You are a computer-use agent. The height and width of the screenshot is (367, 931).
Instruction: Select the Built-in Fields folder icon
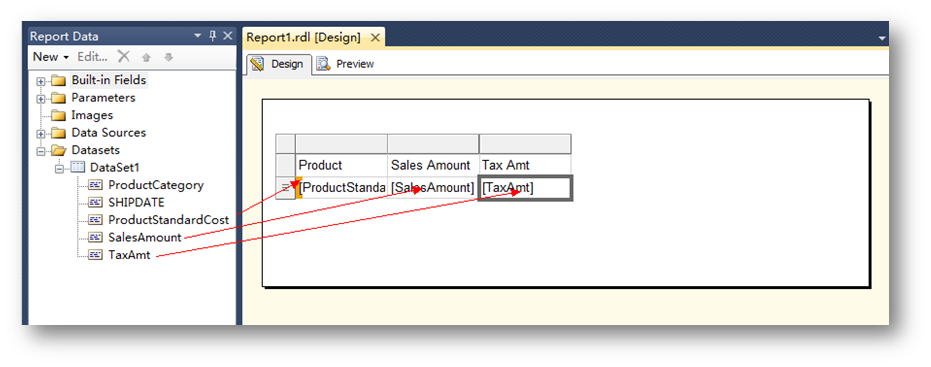[58, 81]
